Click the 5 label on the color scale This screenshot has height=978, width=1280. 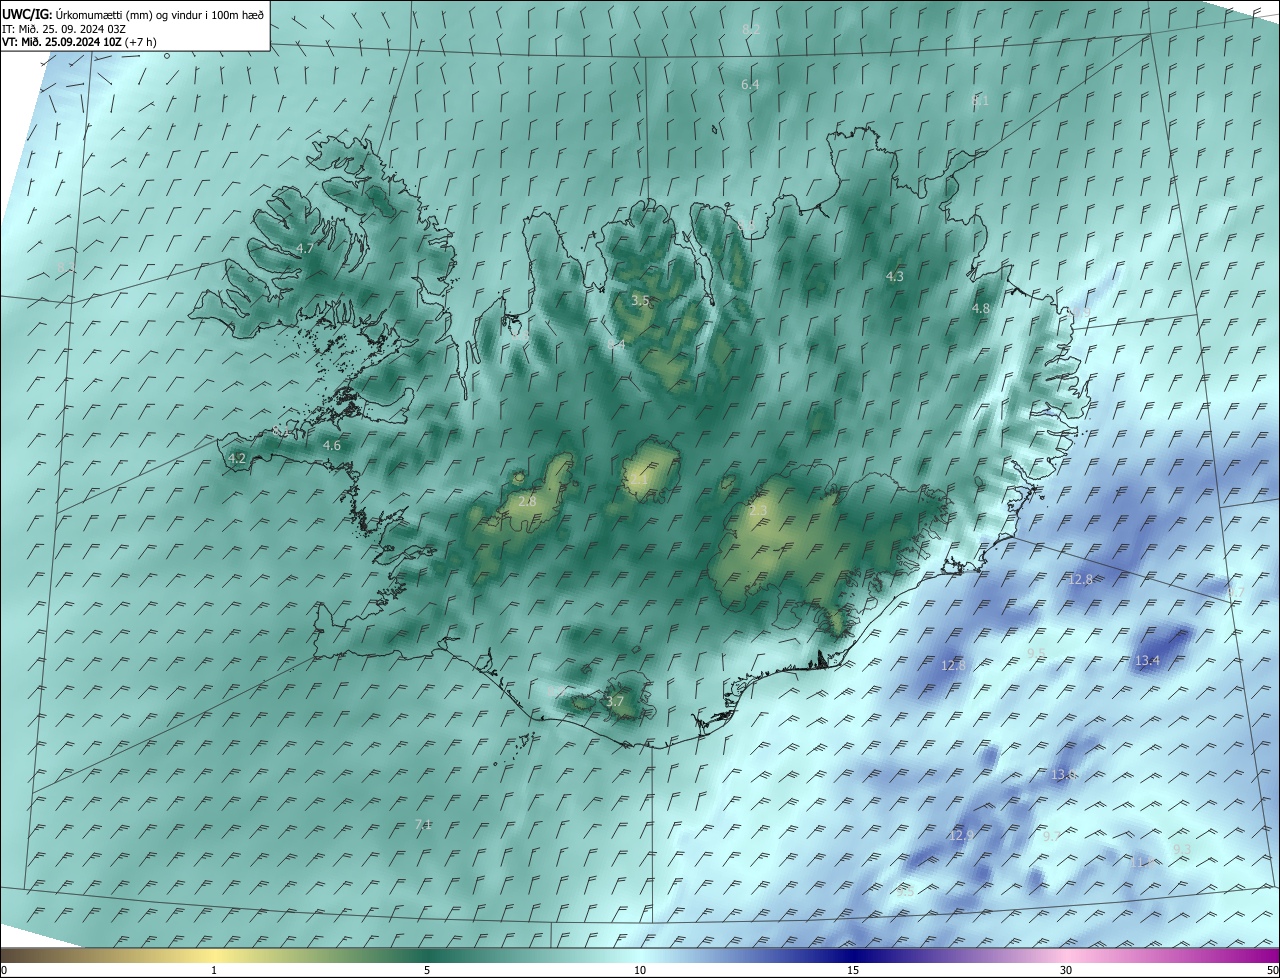[427, 970]
